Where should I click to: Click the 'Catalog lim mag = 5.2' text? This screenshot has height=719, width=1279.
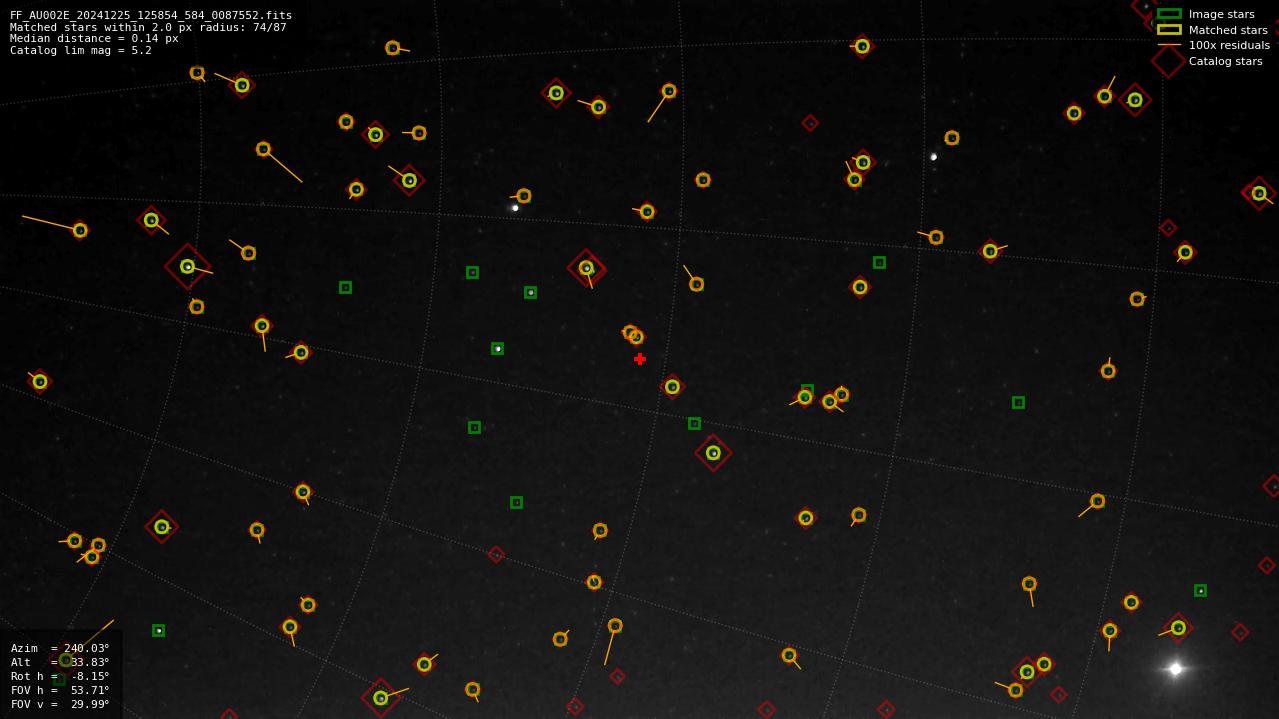coord(81,50)
